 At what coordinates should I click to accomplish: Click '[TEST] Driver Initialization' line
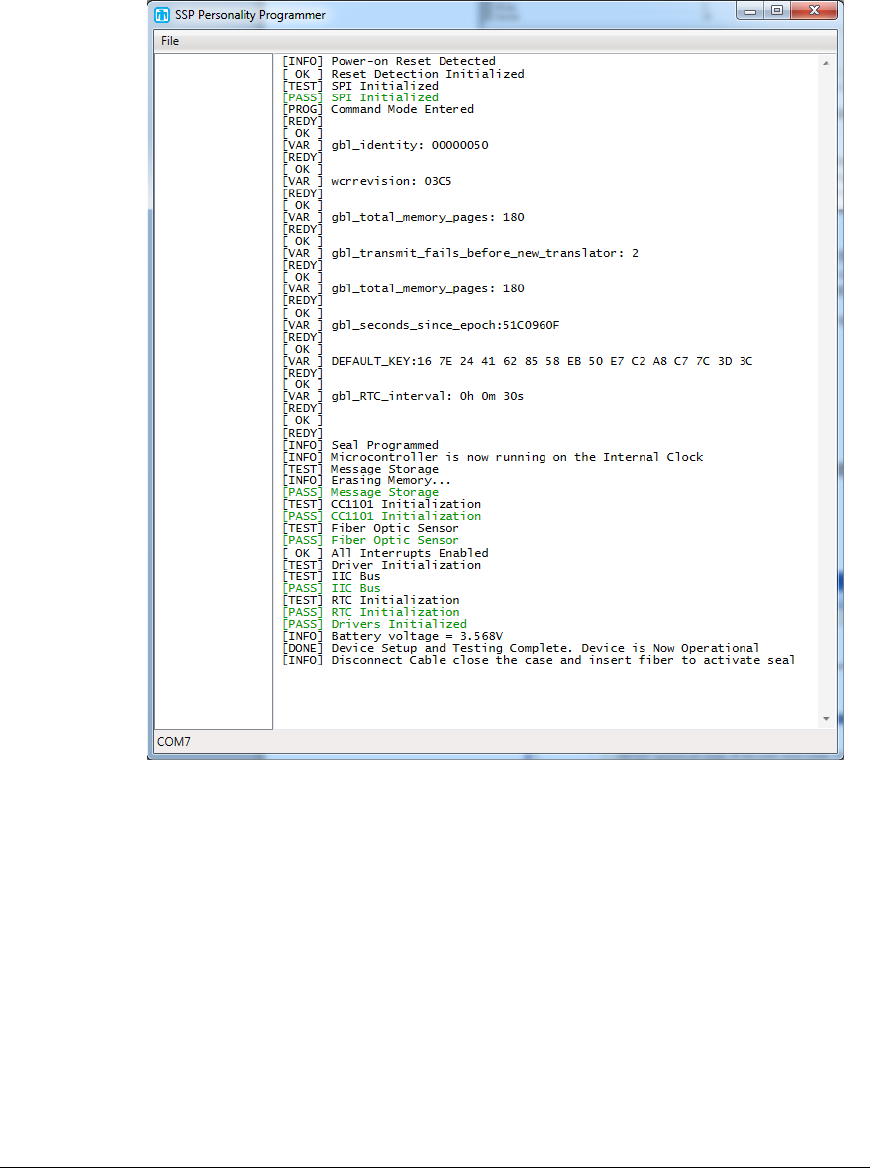(x=381, y=565)
